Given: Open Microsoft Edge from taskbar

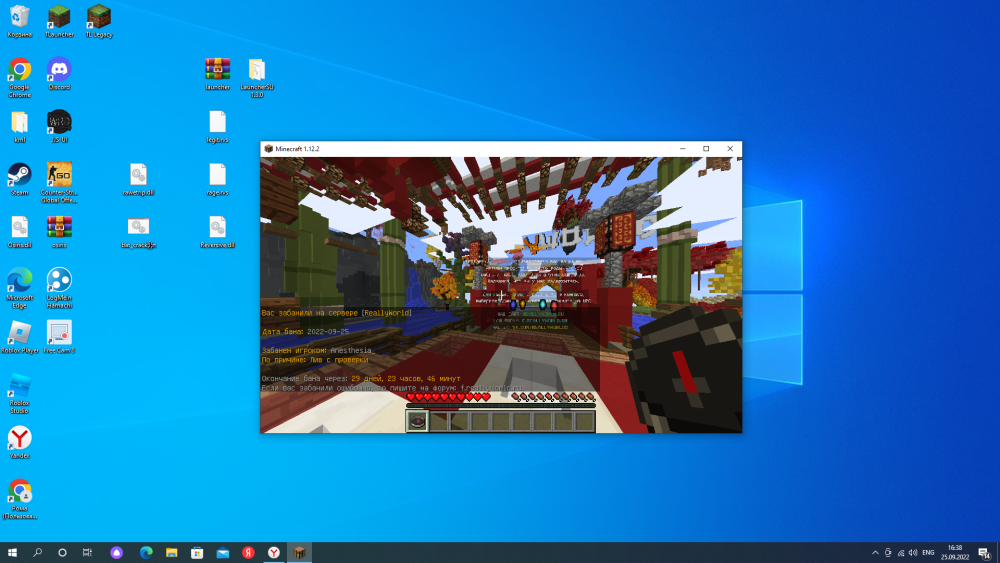Looking at the screenshot, I should (146, 552).
